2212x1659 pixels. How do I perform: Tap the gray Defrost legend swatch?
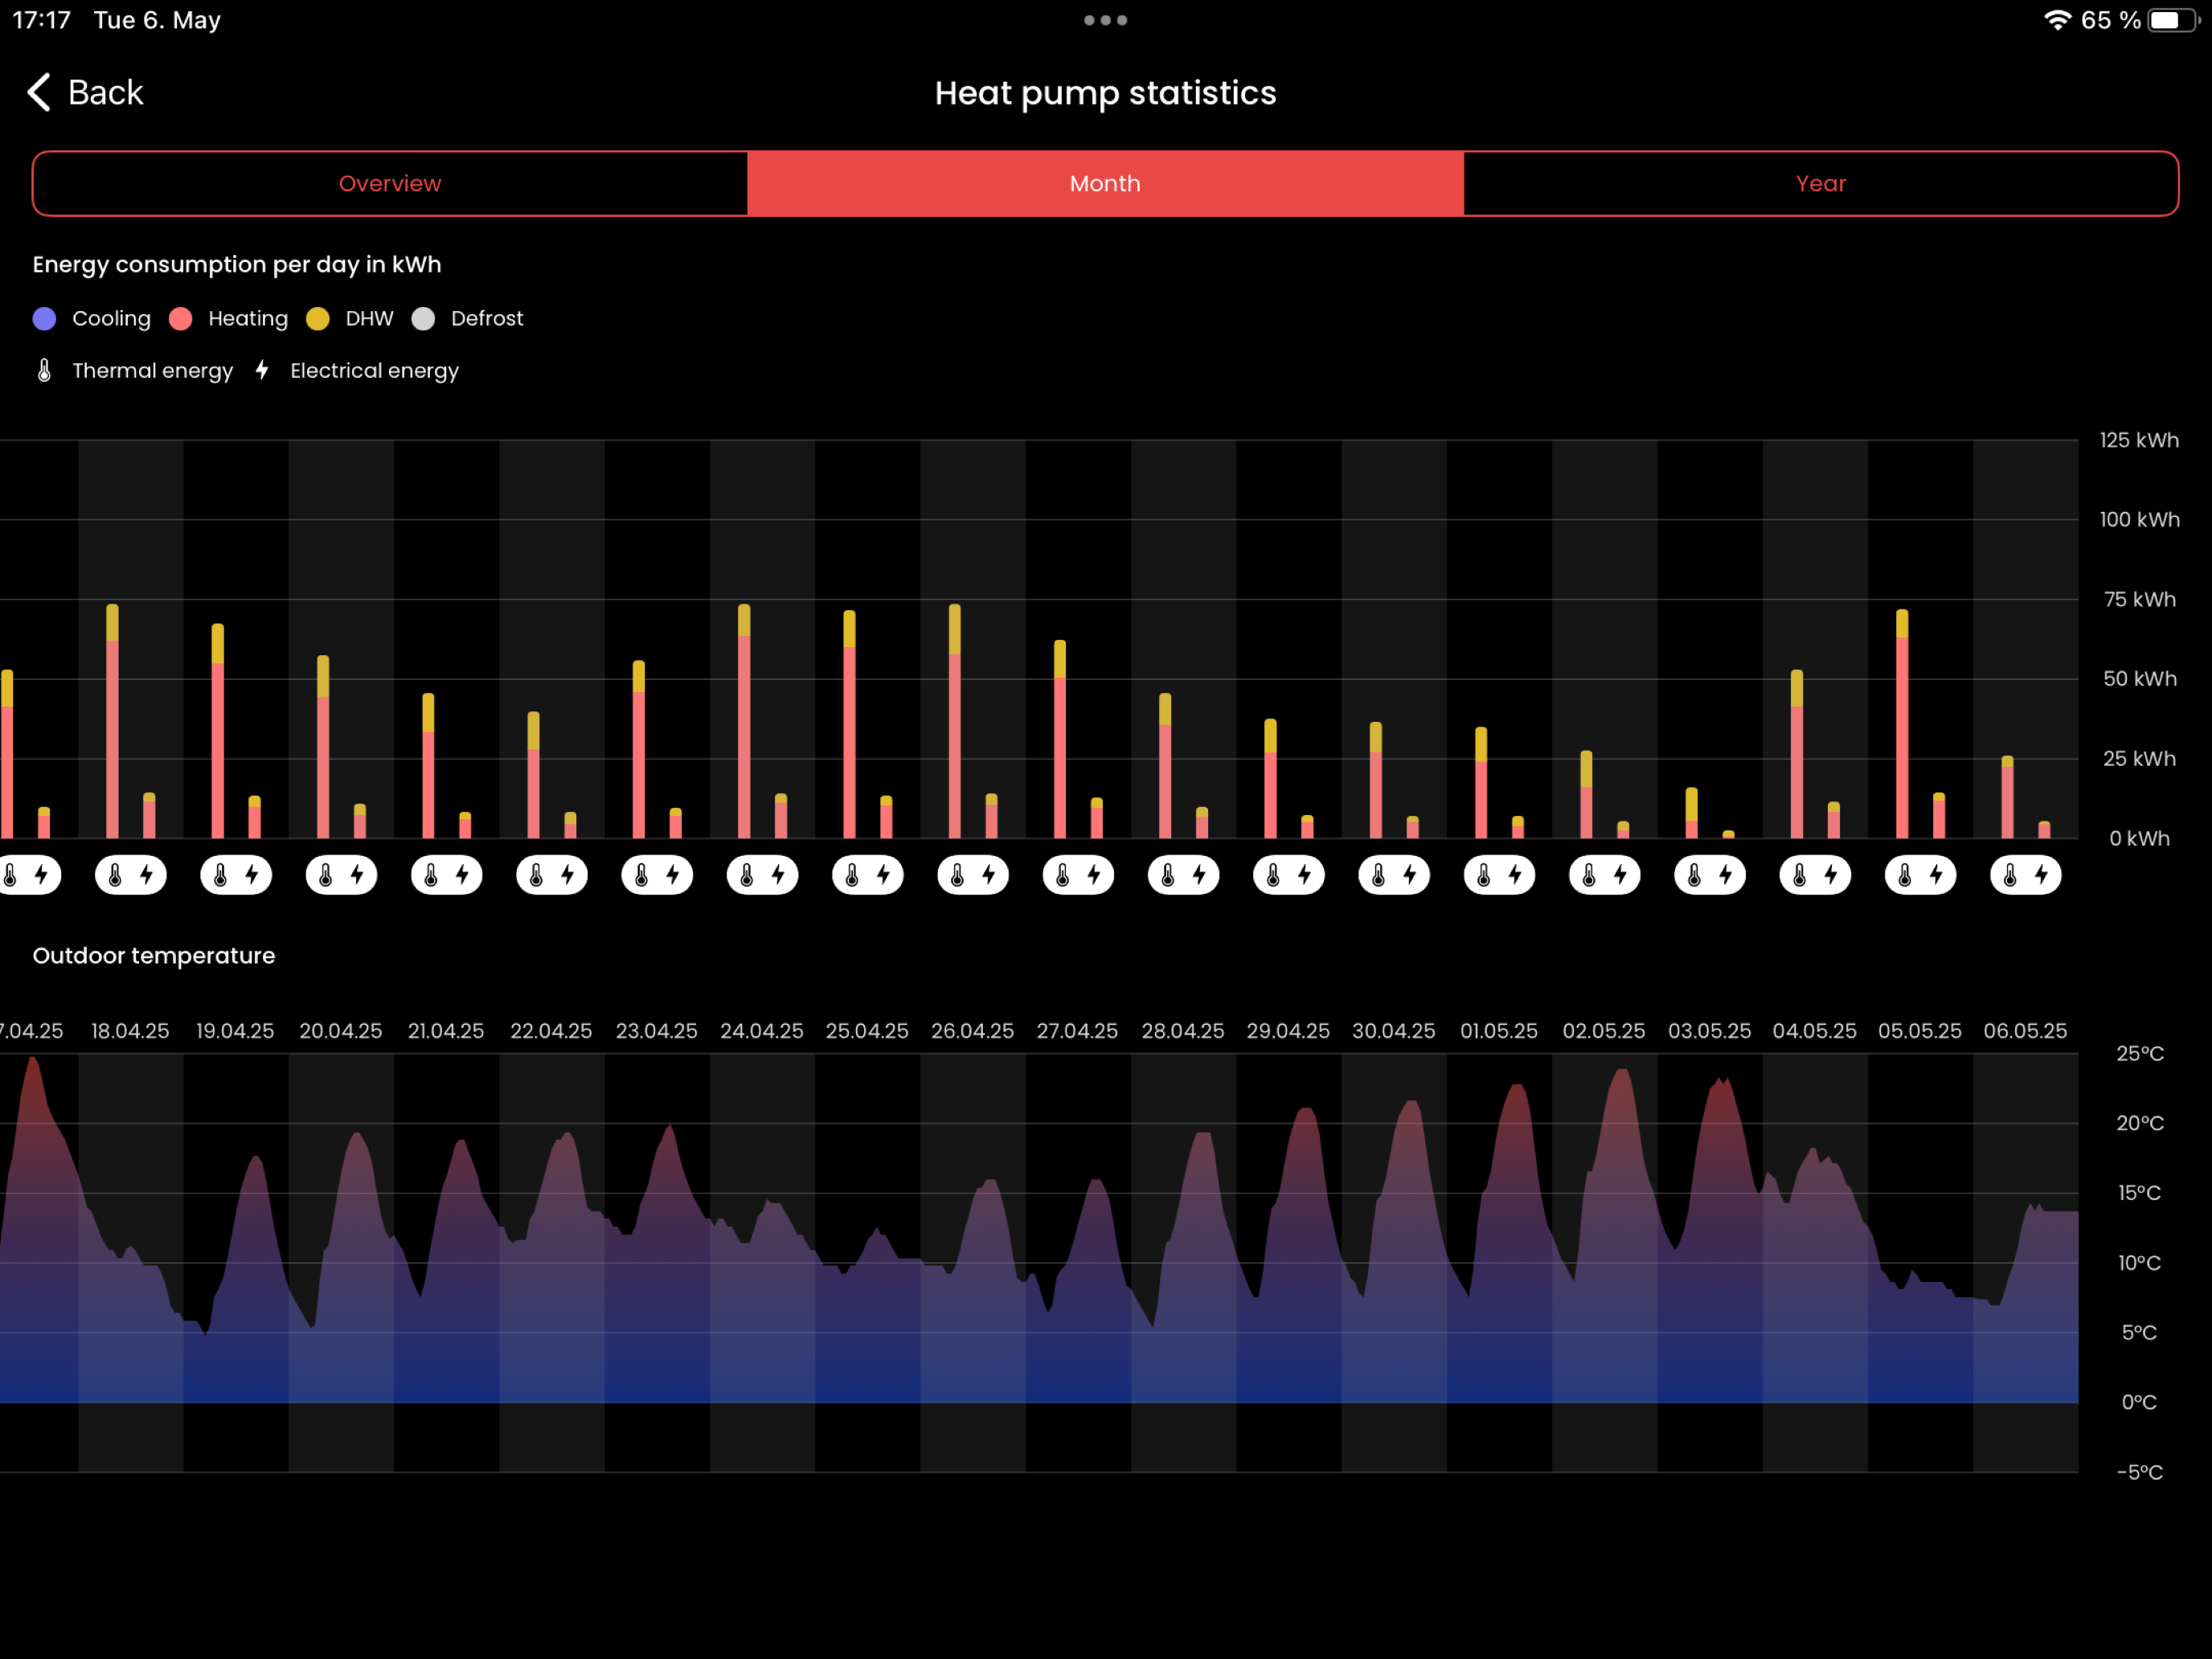click(423, 318)
